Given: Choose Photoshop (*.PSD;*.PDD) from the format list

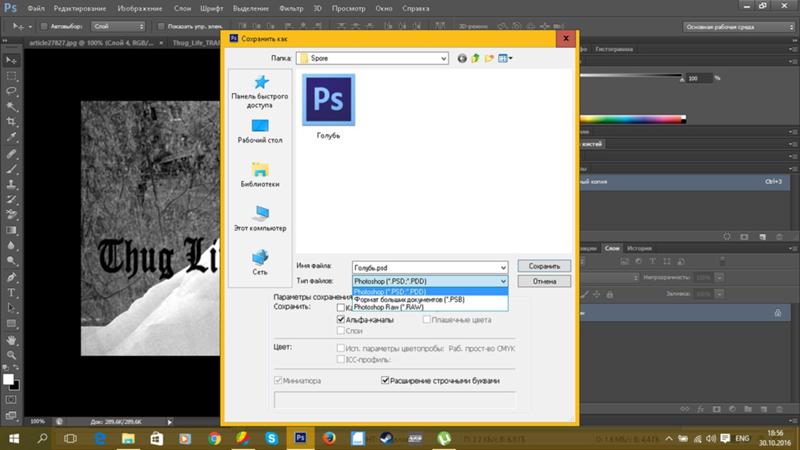Looking at the screenshot, I should point(430,292).
